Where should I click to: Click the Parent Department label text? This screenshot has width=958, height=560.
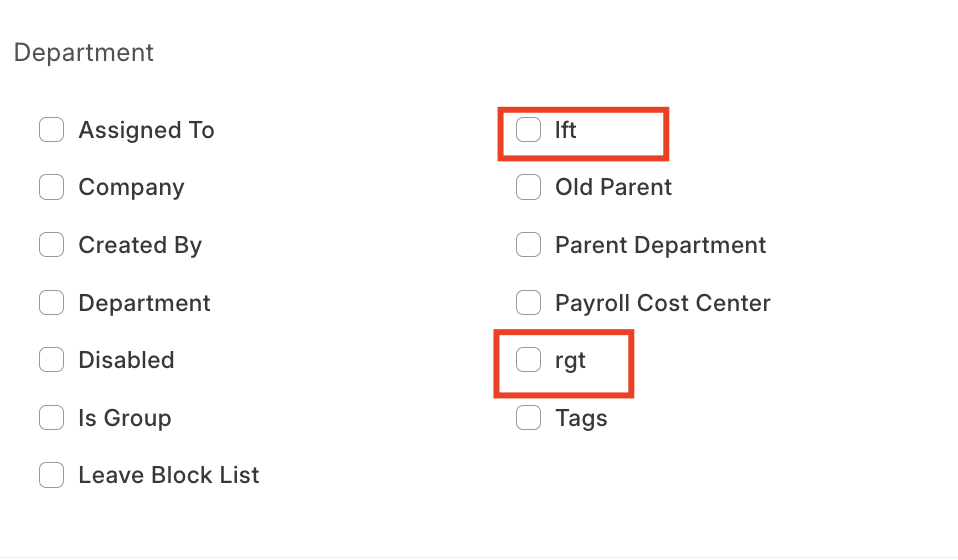click(x=660, y=245)
